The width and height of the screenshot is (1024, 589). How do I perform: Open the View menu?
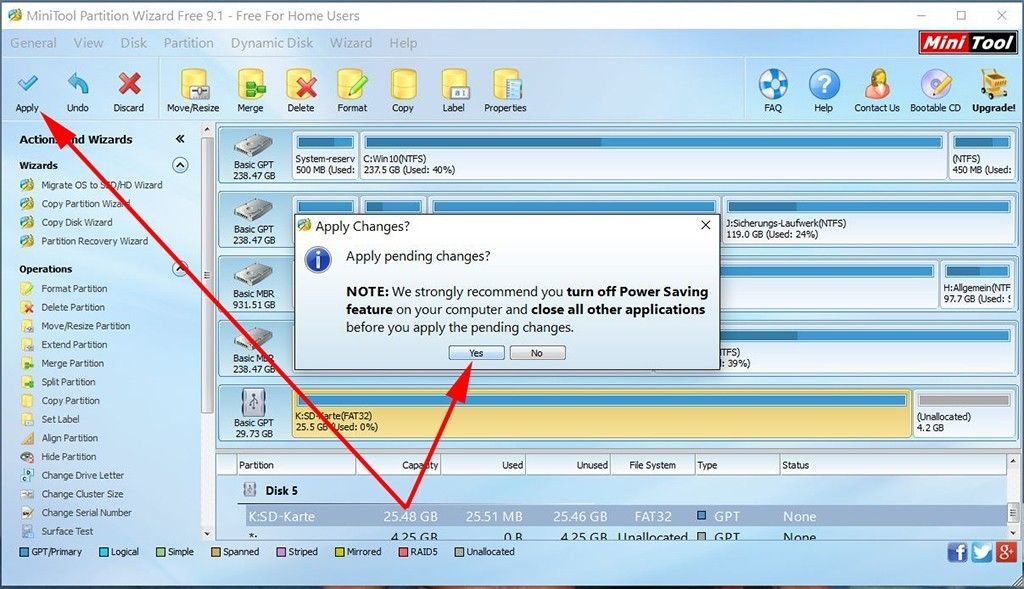(88, 43)
